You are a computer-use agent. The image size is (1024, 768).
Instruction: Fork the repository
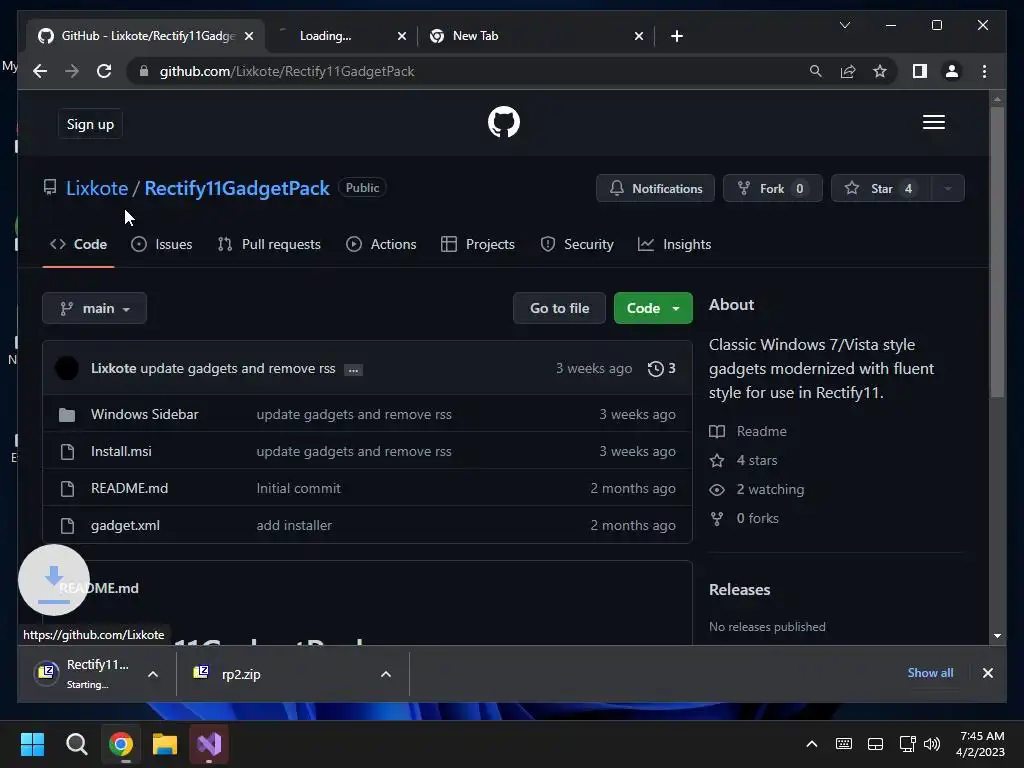tap(773, 189)
